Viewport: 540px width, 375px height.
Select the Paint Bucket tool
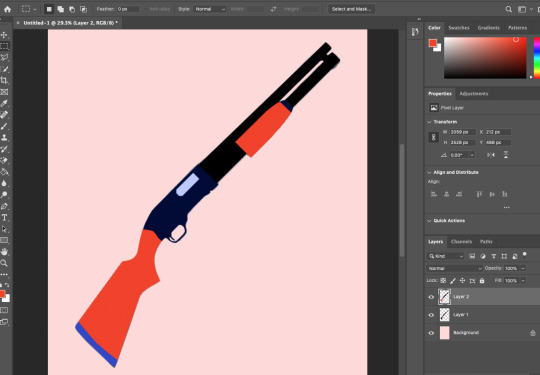pyautogui.click(x=4, y=171)
